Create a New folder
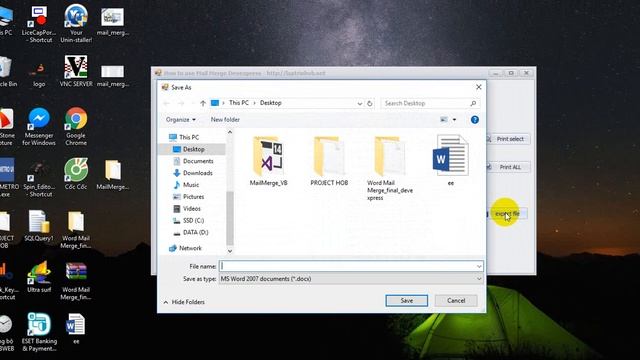This screenshot has height=360, width=640. click(x=225, y=120)
